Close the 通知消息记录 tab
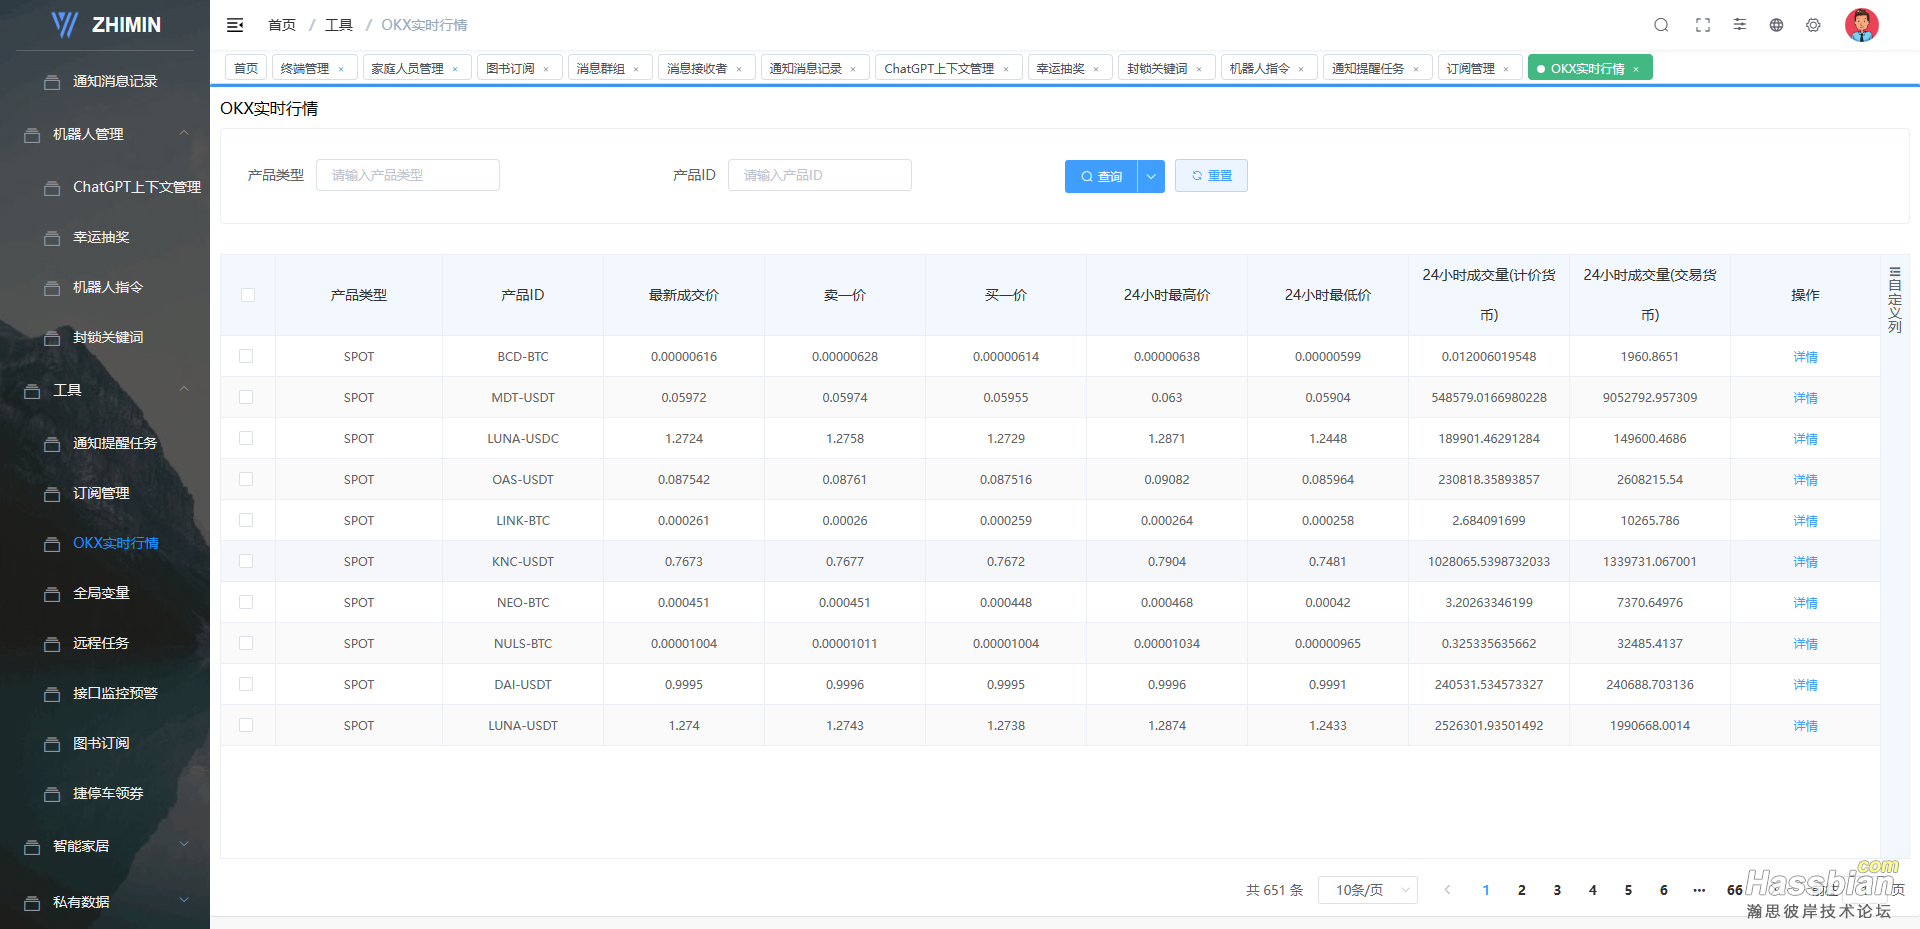The width and height of the screenshot is (1920, 929). [853, 69]
